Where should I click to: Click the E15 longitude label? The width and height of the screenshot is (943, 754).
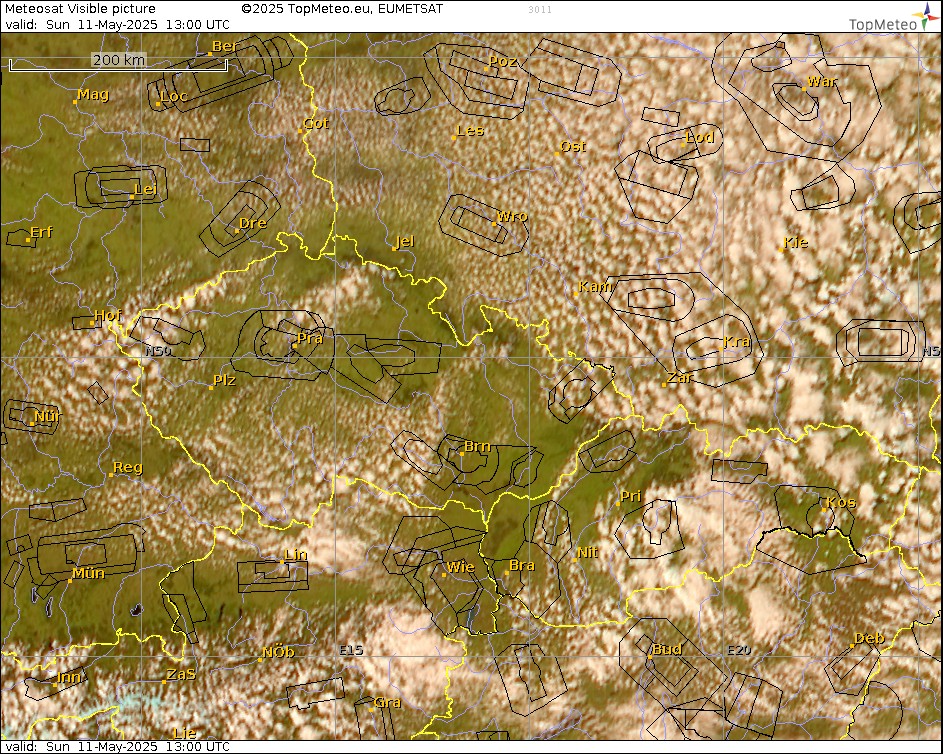tap(351, 650)
